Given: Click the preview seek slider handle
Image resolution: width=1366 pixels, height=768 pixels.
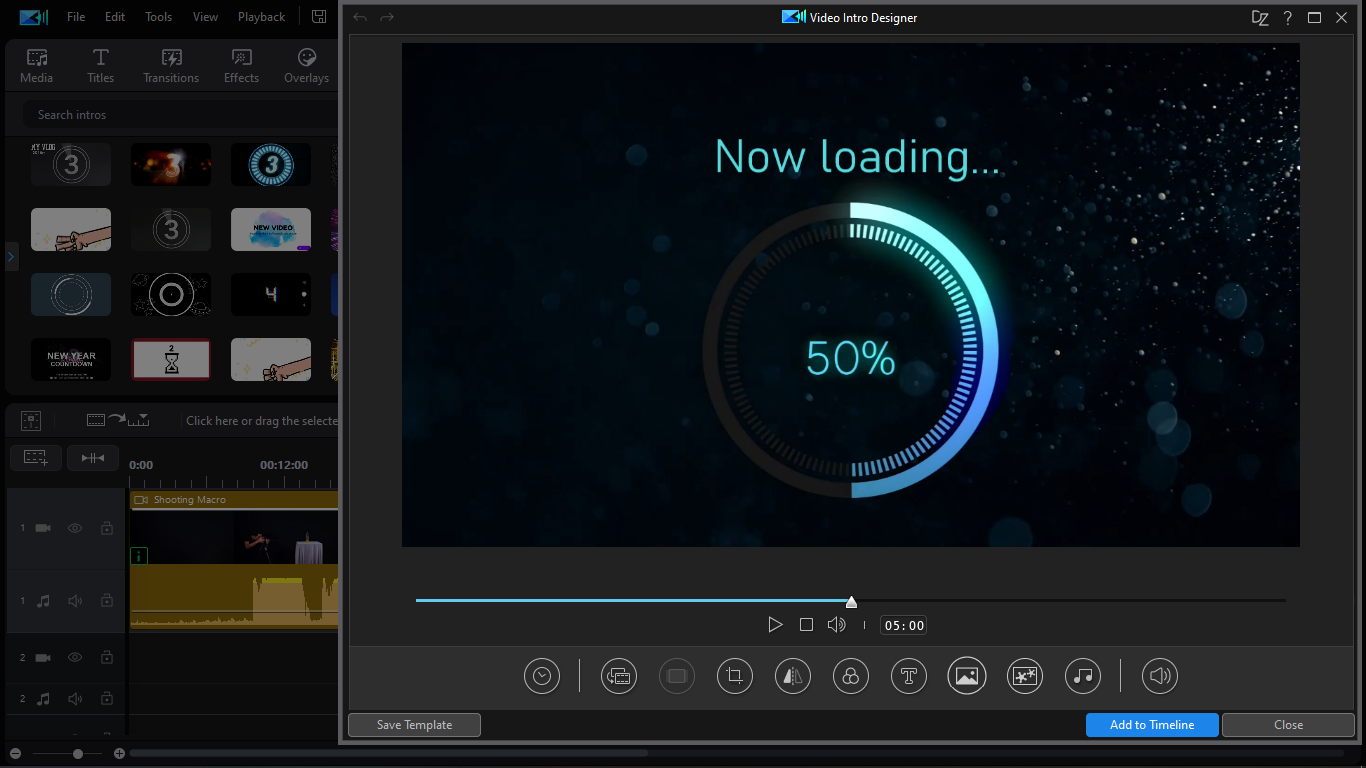Looking at the screenshot, I should 851,602.
